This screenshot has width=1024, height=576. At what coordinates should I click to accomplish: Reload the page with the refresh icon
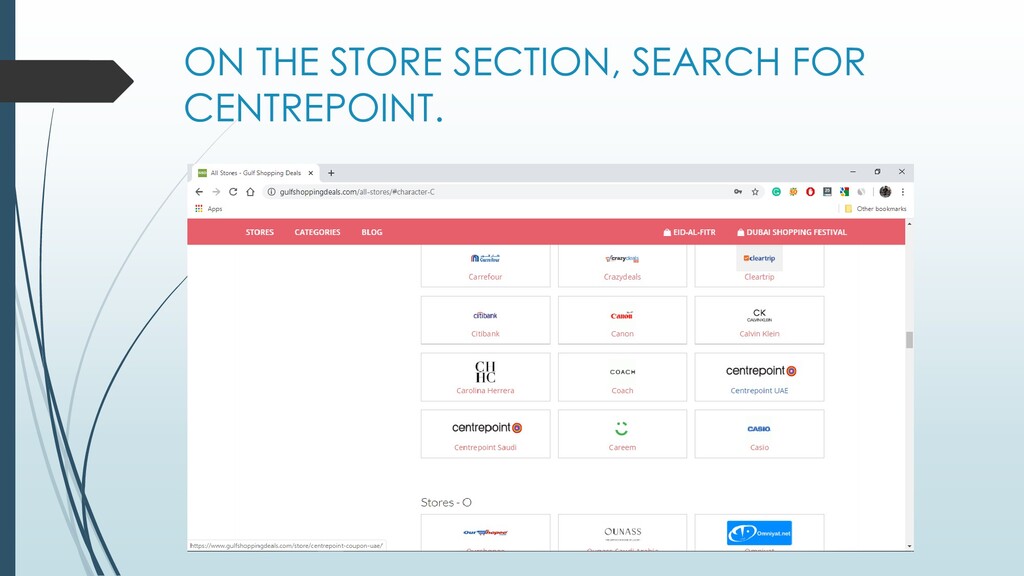click(233, 192)
